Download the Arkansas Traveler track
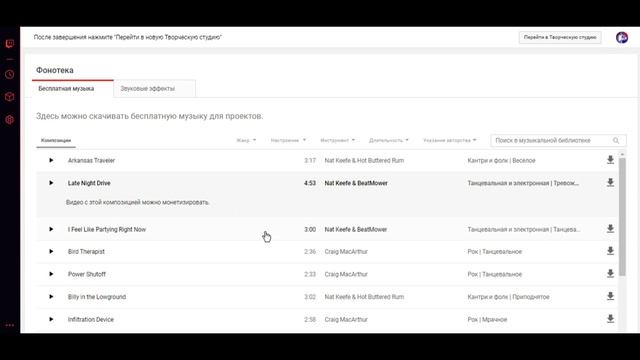The width and height of the screenshot is (640, 360). coord(610,160)
